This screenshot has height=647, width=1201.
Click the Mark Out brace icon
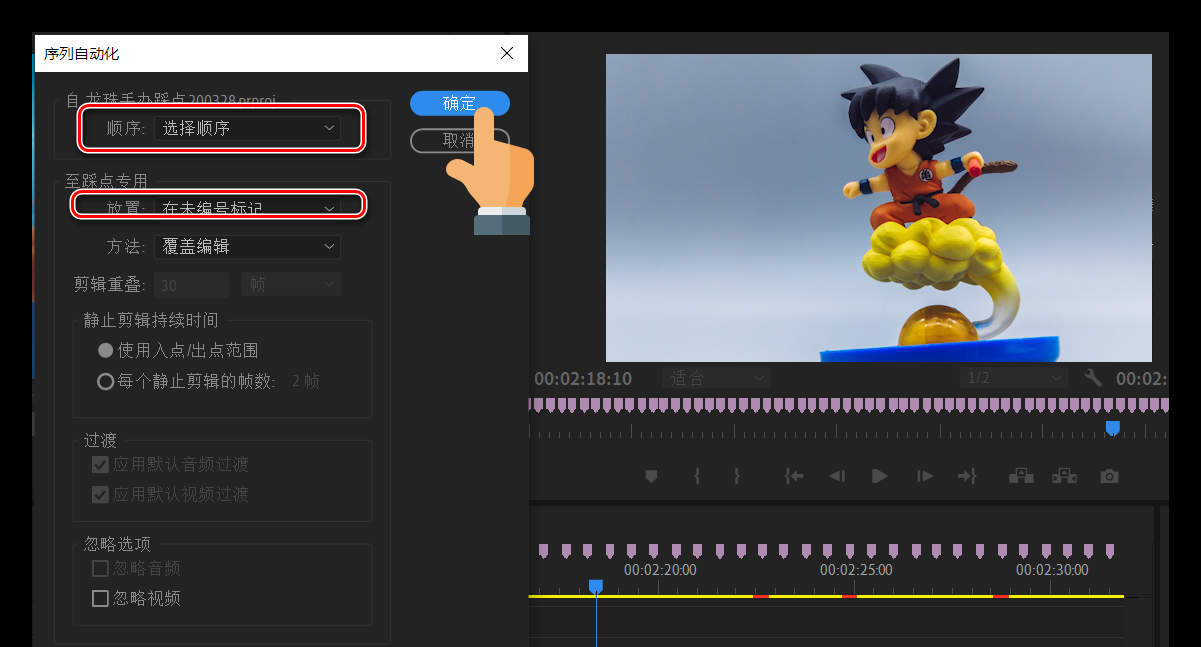tap(736, 476)
